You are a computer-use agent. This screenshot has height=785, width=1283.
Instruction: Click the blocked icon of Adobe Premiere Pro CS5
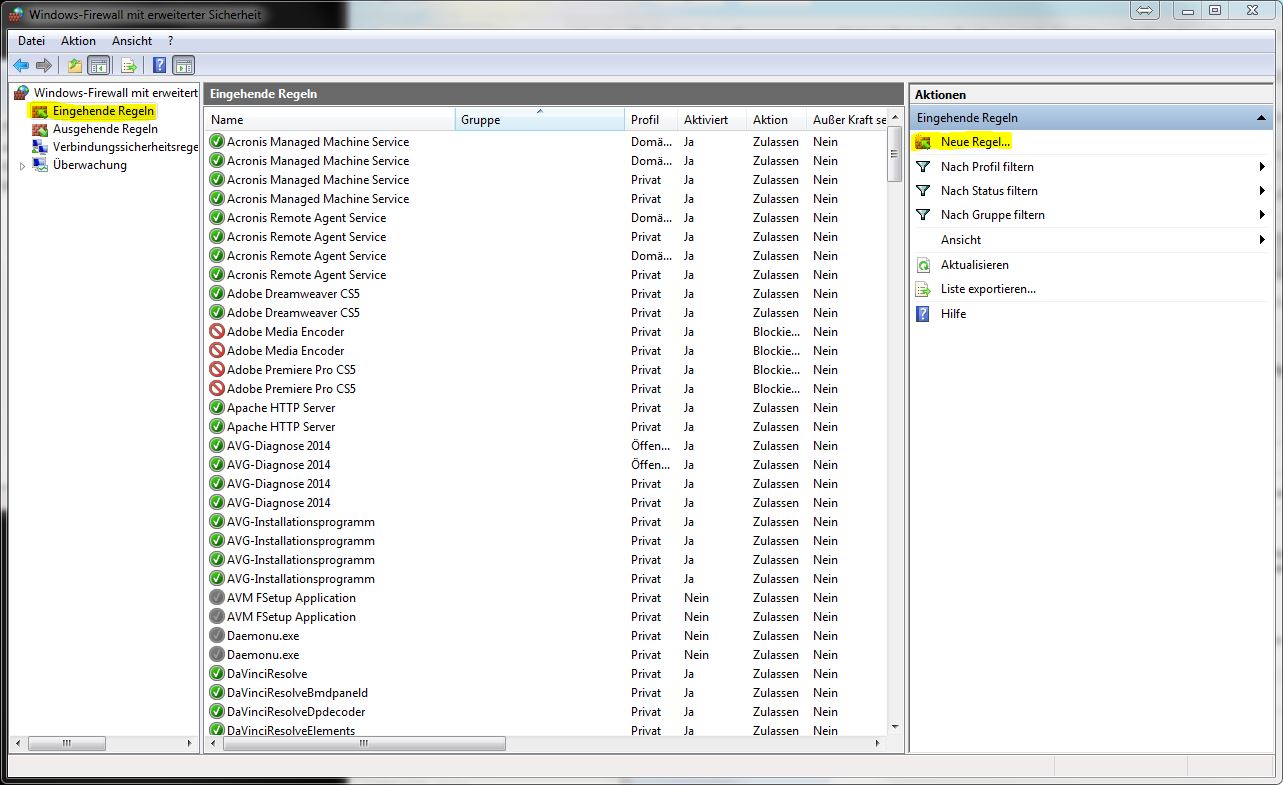pos(217,370)
